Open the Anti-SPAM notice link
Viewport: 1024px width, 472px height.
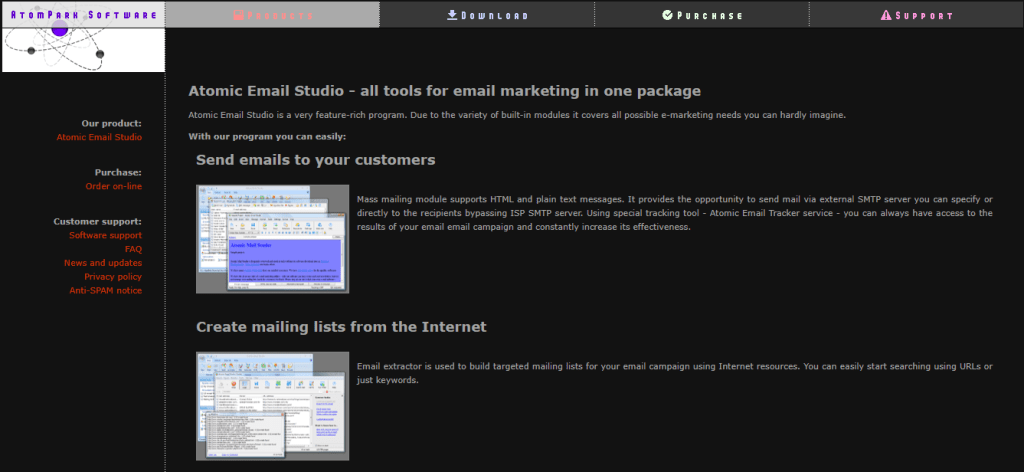[106, 291]
